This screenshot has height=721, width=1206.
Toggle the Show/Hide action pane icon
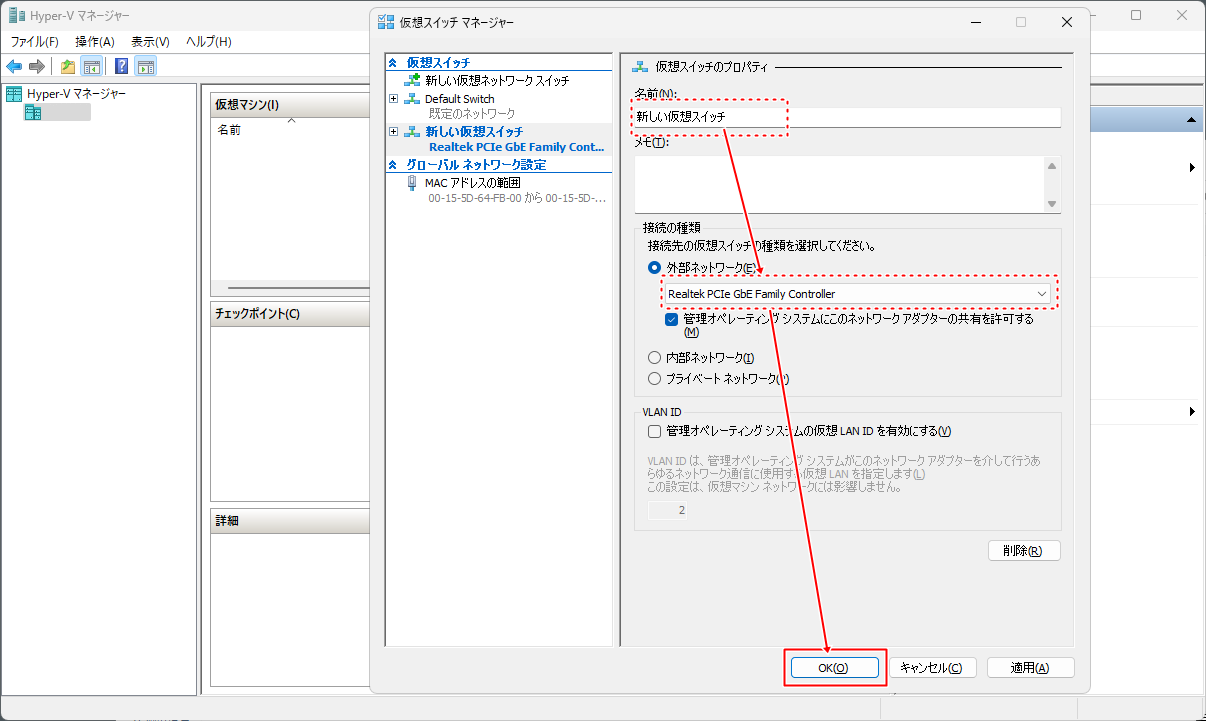point(146,67)
